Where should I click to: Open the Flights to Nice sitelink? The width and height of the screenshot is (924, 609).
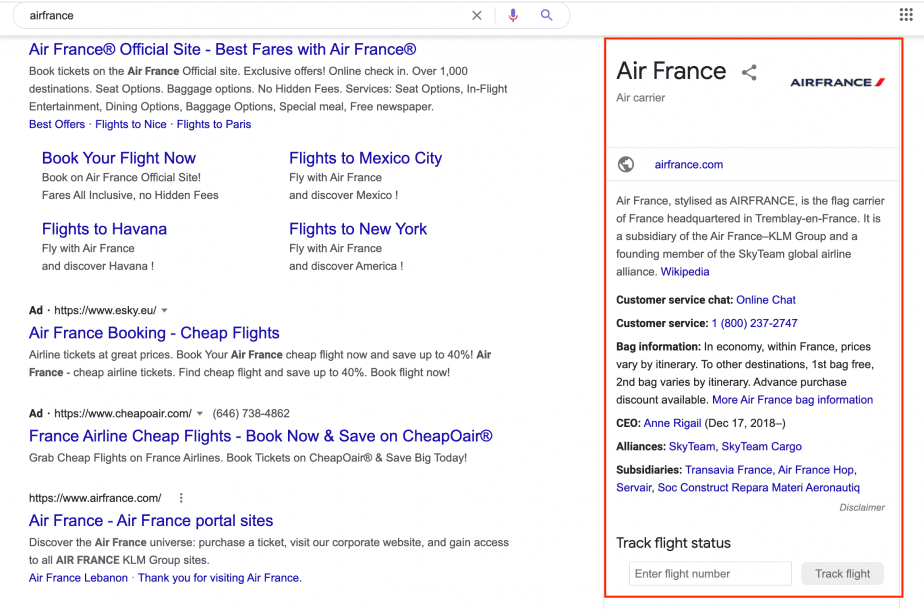tap(131, 124)
